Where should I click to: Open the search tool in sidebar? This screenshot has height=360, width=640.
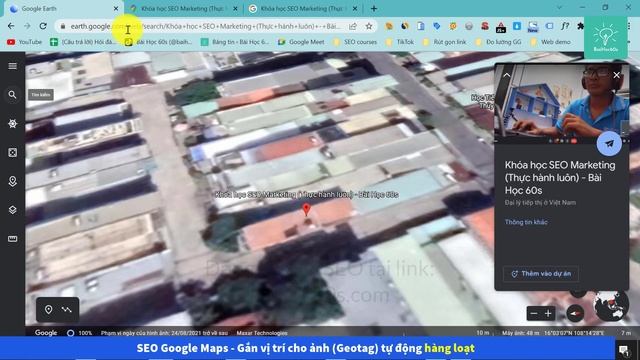click(x=13, y=95)
